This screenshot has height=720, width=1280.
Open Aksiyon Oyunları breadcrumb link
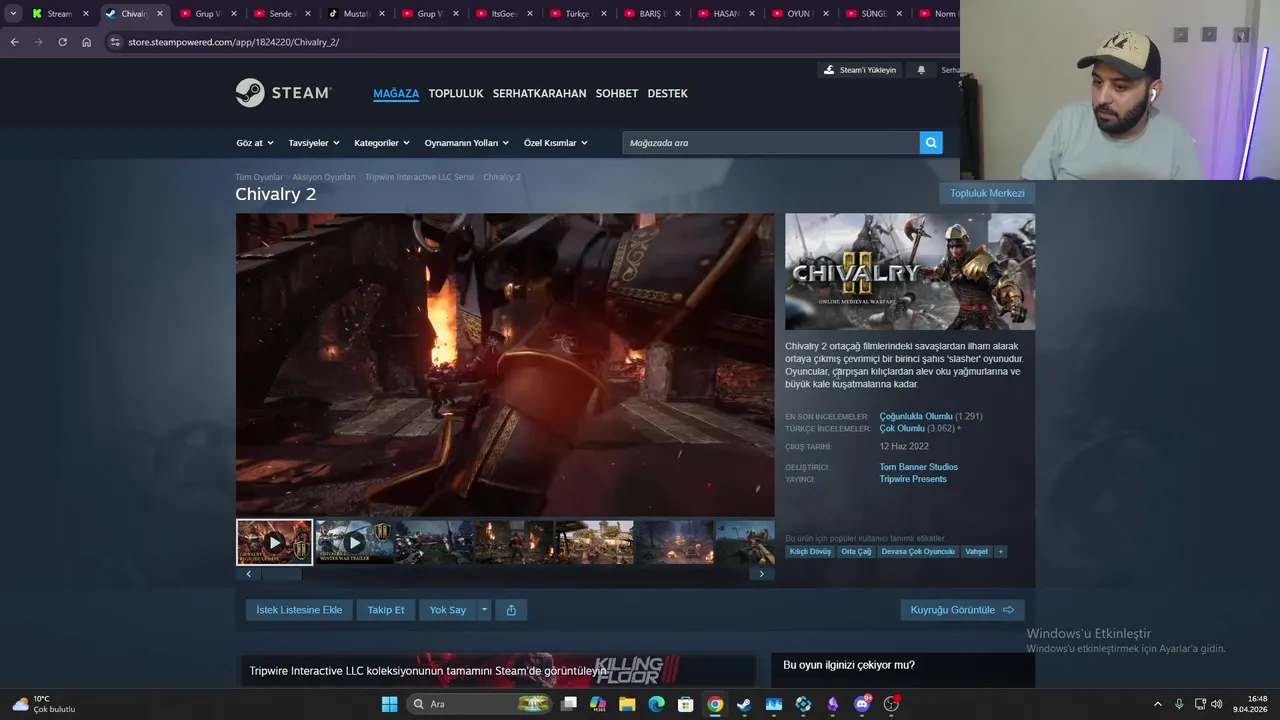coord(324,177)
